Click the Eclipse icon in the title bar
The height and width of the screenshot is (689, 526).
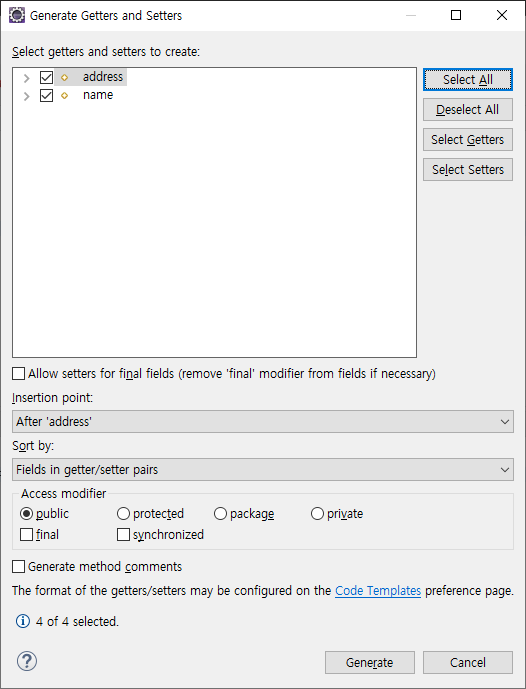coord(17,15)
